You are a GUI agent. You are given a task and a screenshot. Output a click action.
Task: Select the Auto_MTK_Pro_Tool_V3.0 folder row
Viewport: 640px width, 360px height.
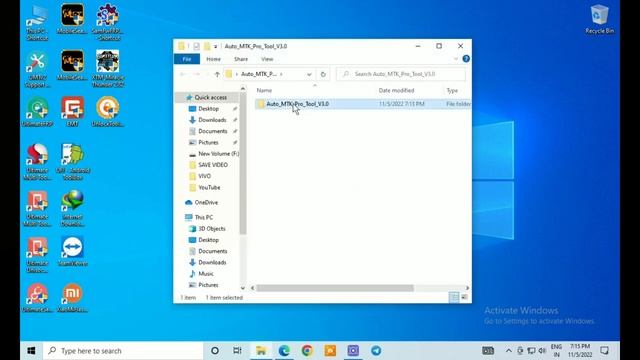[x=362, y=104]
